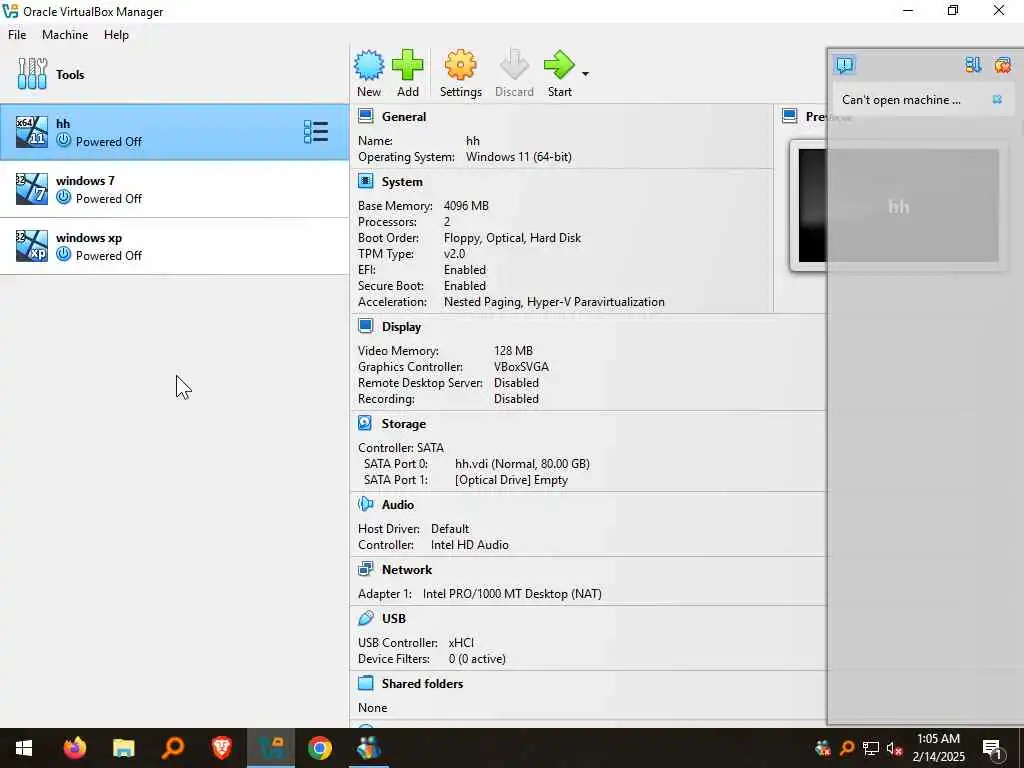Click the Preview section monitor icon
Screen dimensions: 1024x768
coord(790,116)
